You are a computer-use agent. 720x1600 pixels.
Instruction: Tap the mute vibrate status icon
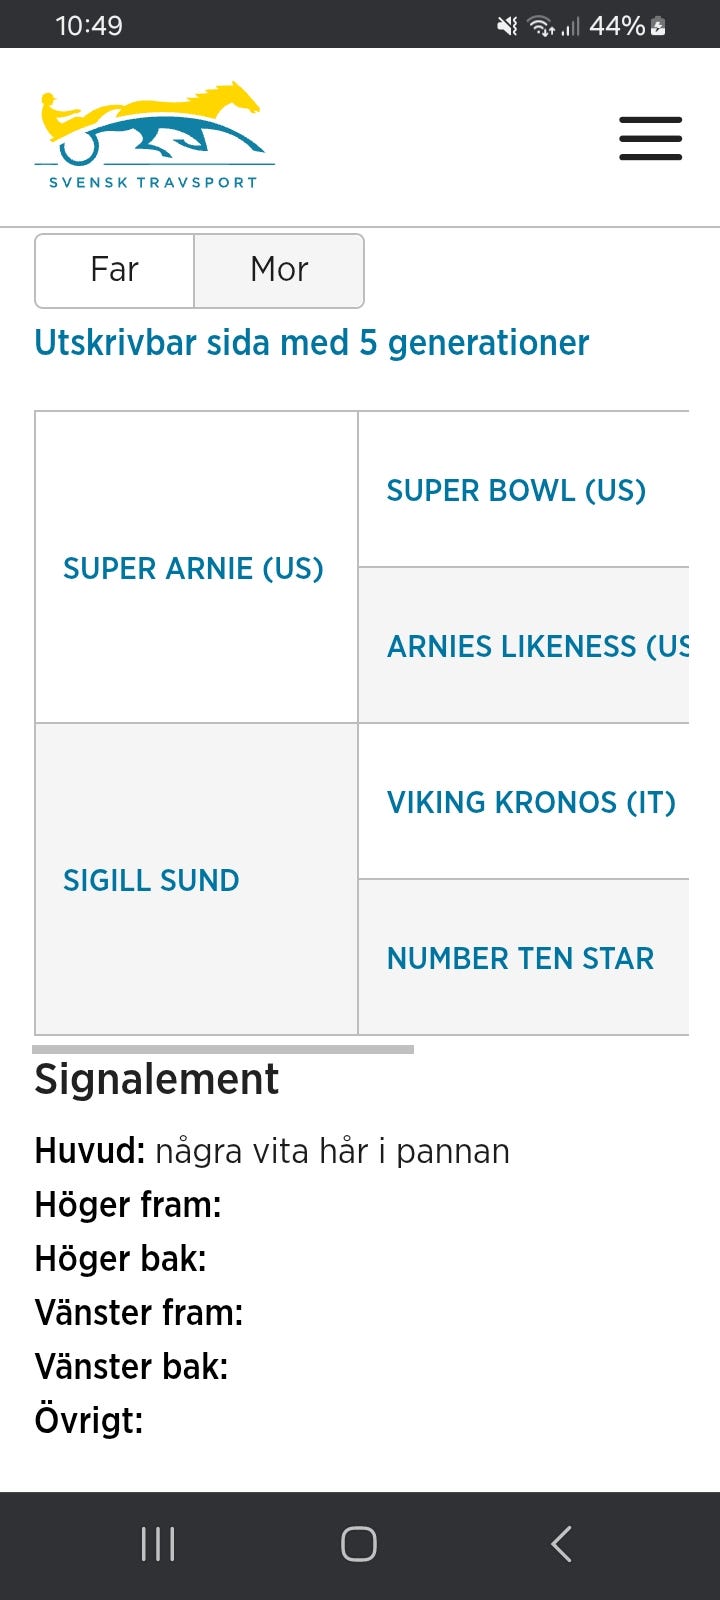pyautogui.click(x=507, y=26)
